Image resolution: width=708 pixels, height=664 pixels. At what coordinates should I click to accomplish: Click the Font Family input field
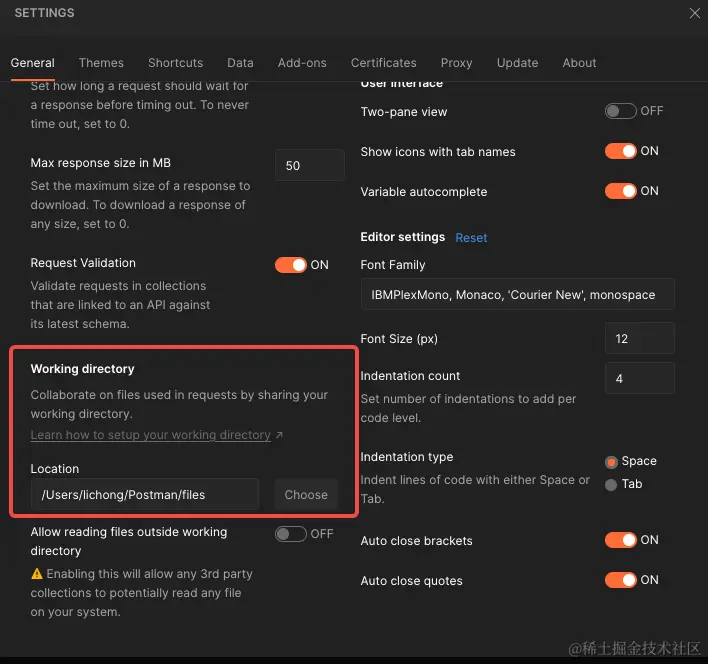517,294
